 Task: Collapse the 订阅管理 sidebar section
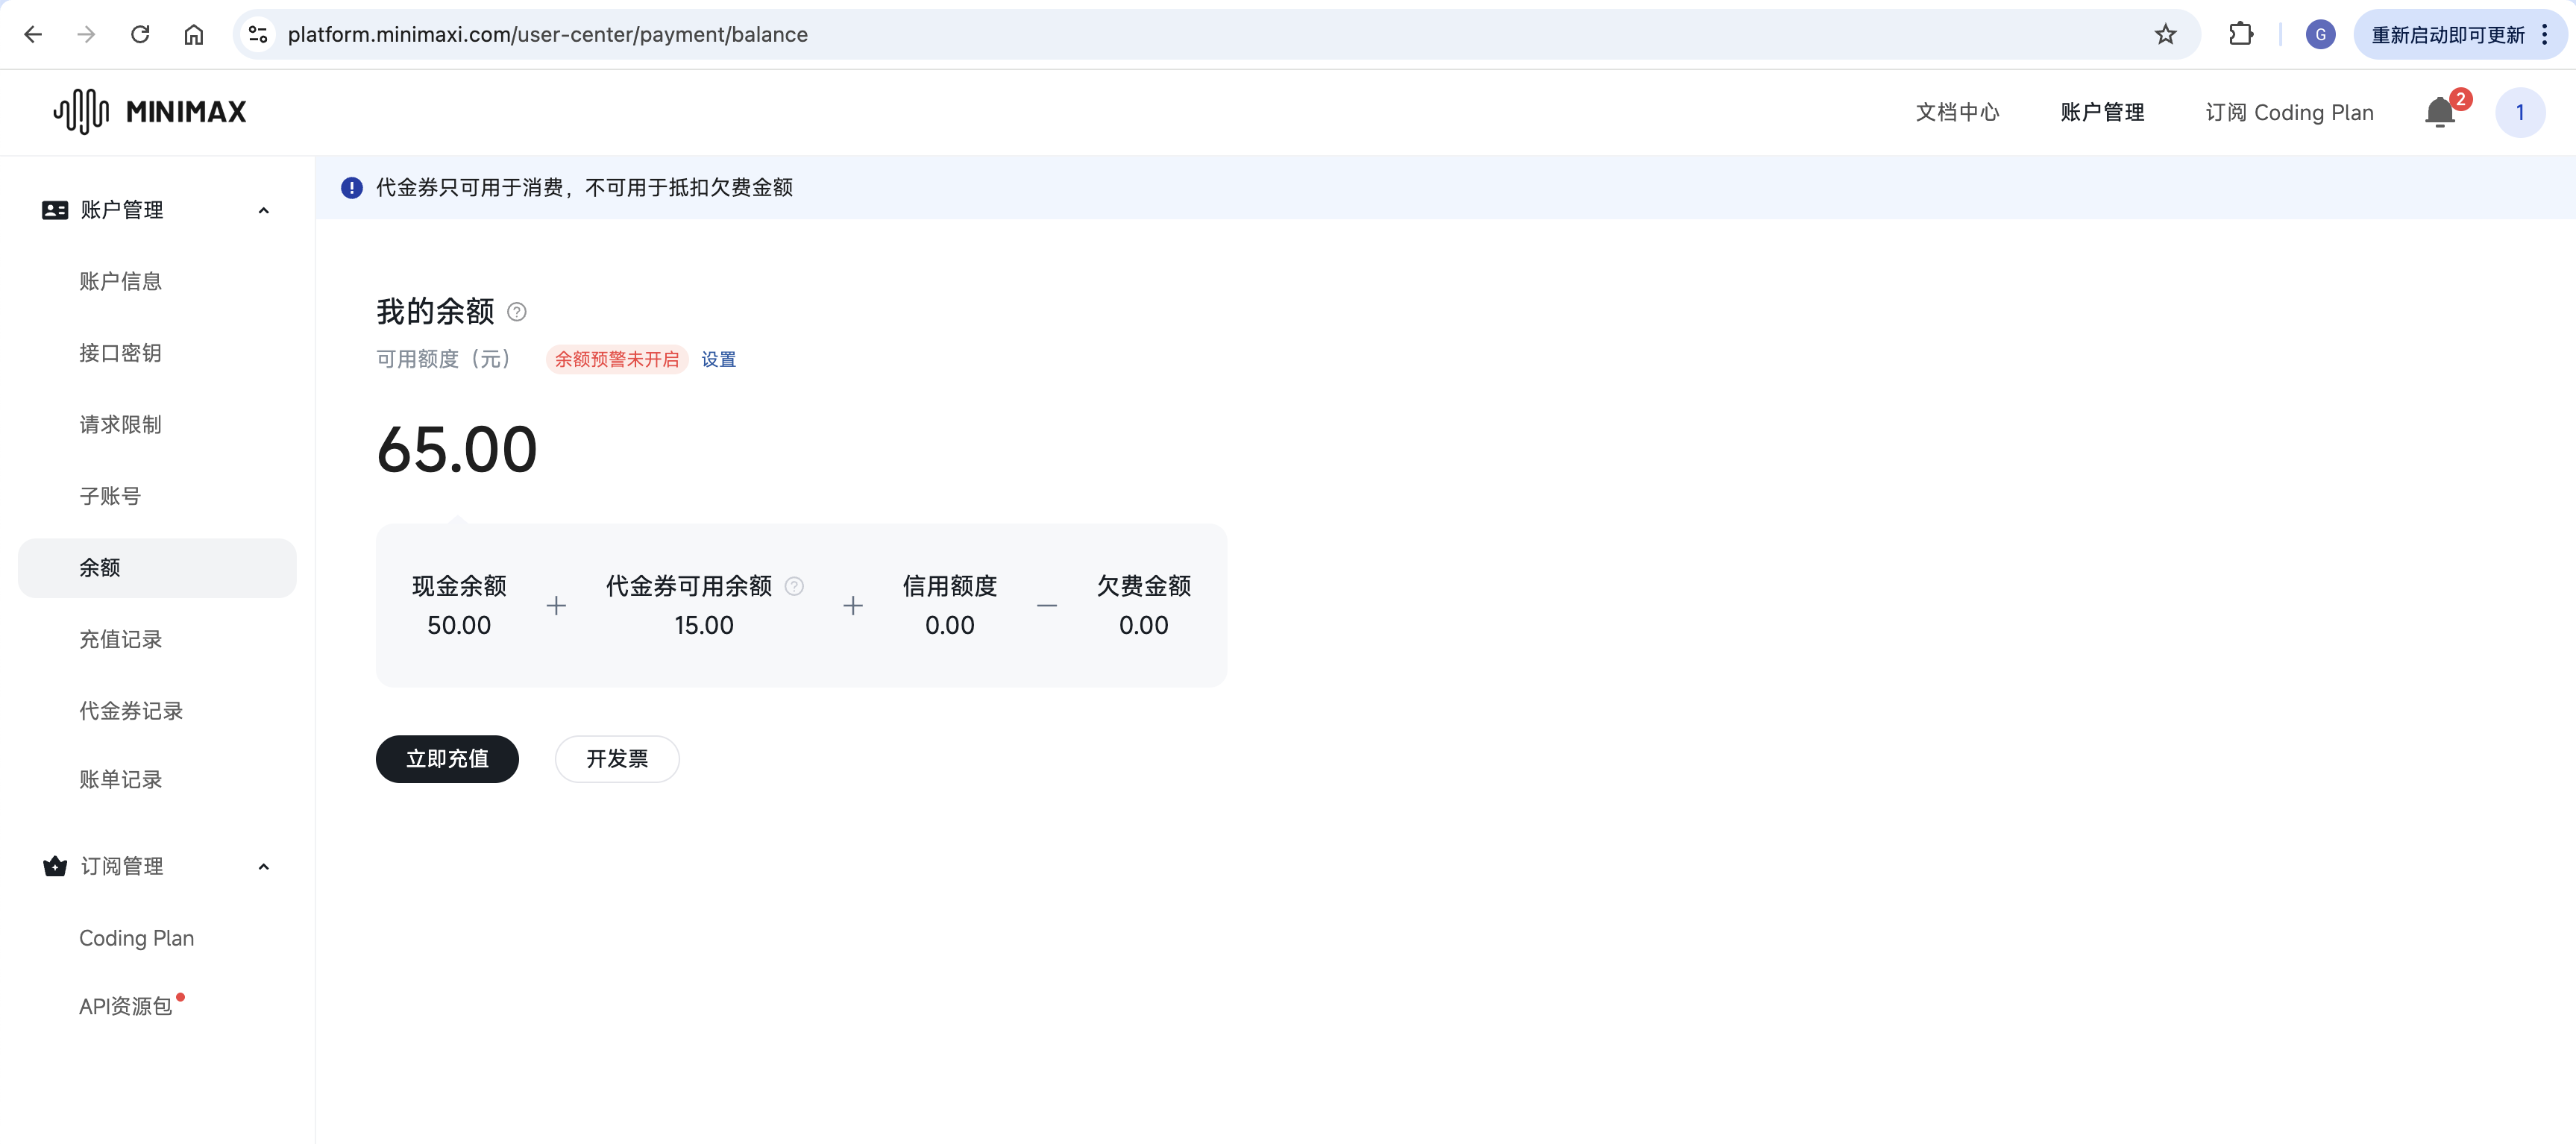pyautogui.click(x=264, y=866)
